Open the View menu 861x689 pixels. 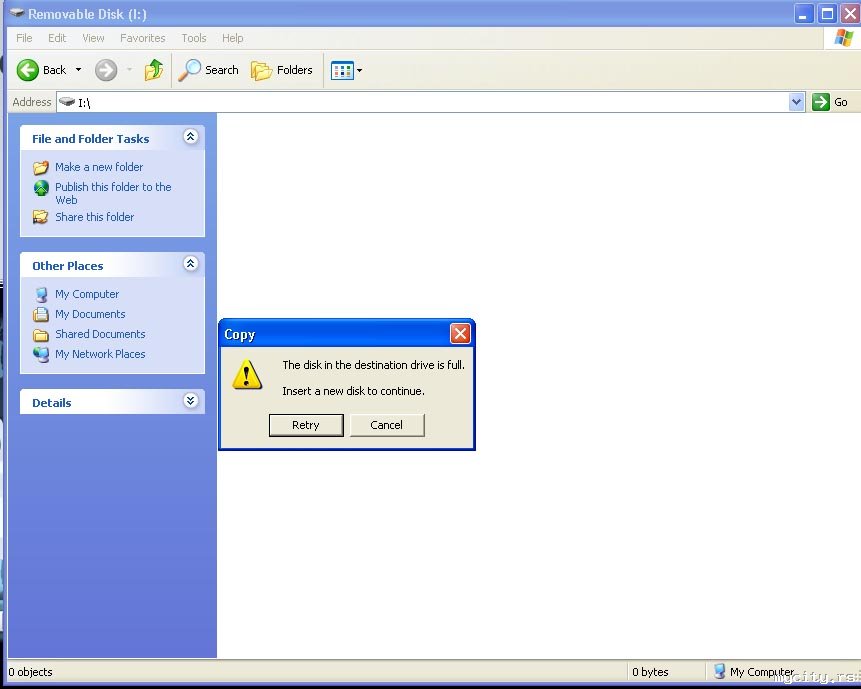point(93,38)
